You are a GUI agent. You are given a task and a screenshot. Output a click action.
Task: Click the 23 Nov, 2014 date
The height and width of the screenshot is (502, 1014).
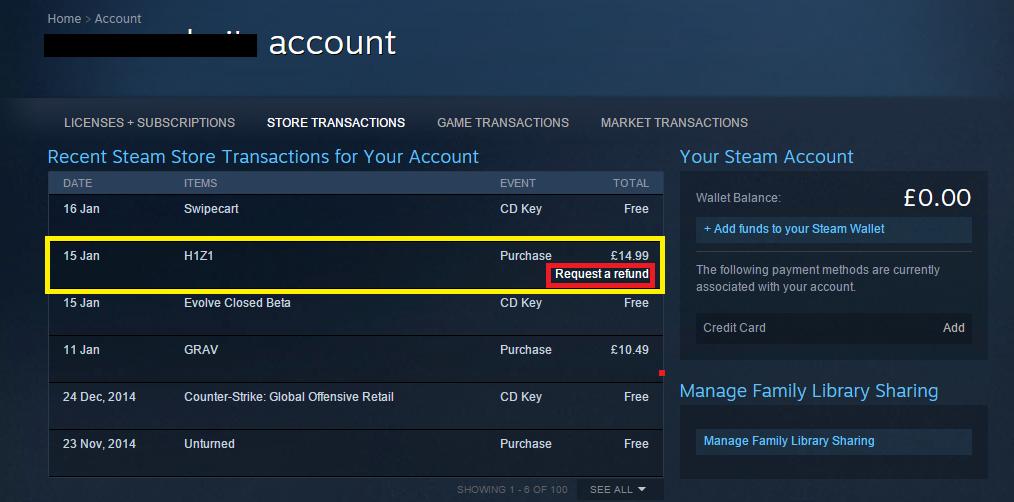pyautogui.click(x=100, y=444)
